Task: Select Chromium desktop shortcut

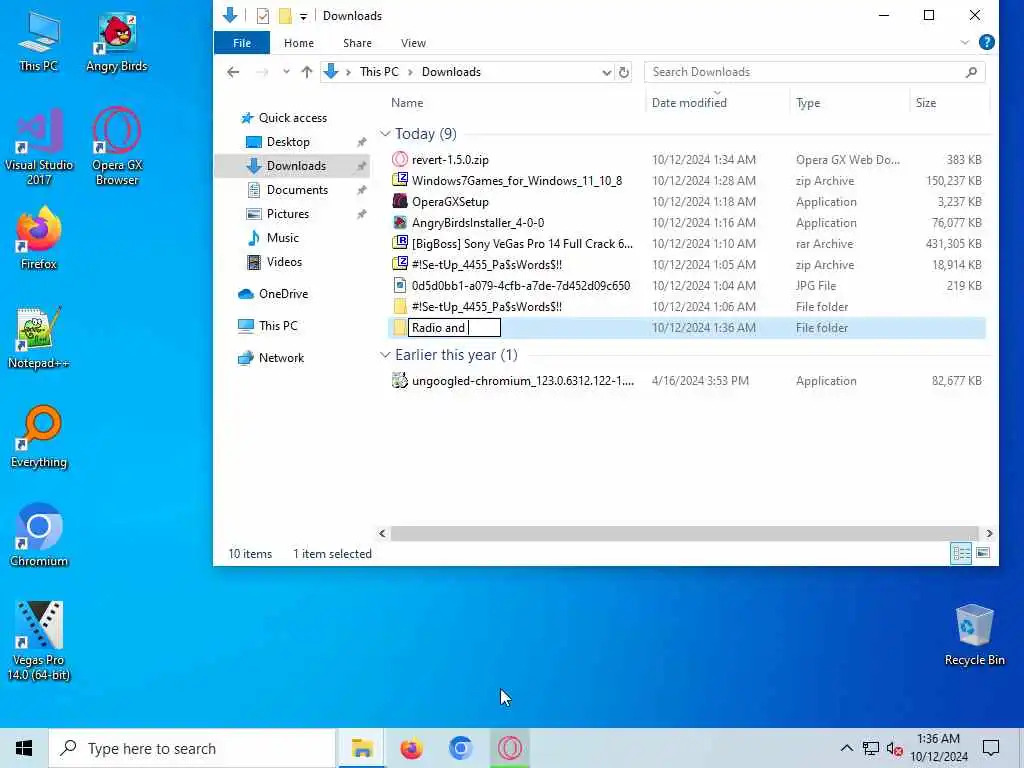Action: click(x=39, y=535)
